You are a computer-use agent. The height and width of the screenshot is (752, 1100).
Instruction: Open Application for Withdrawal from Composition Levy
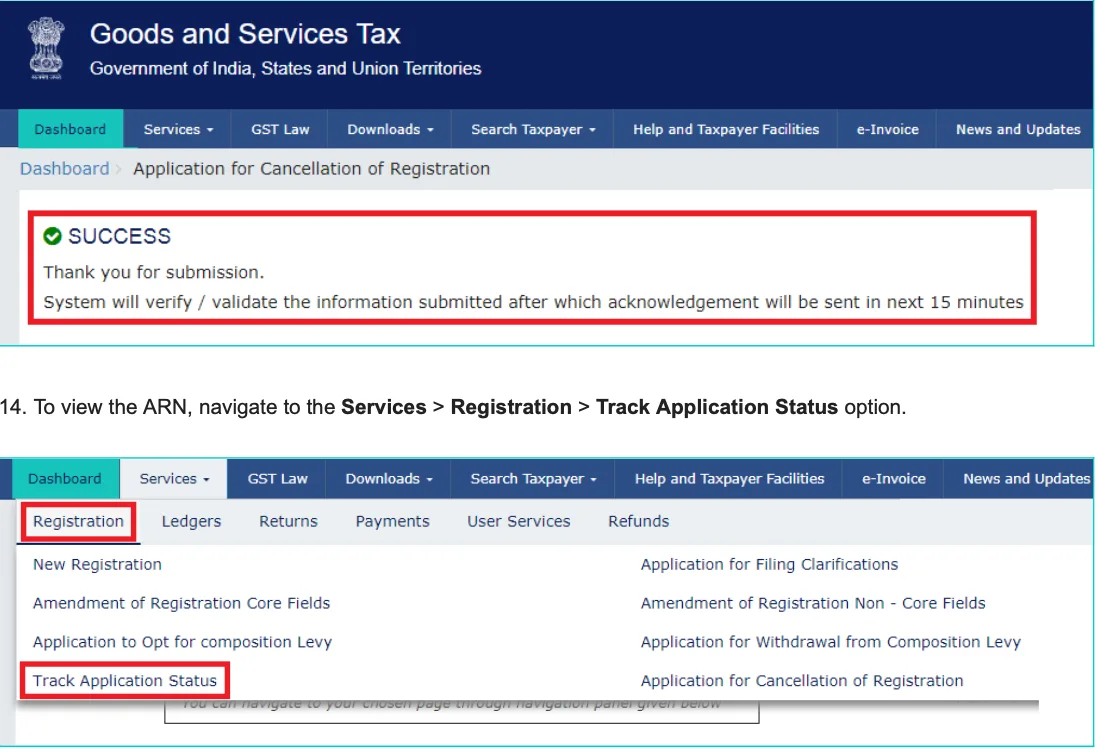pos(831,642)
